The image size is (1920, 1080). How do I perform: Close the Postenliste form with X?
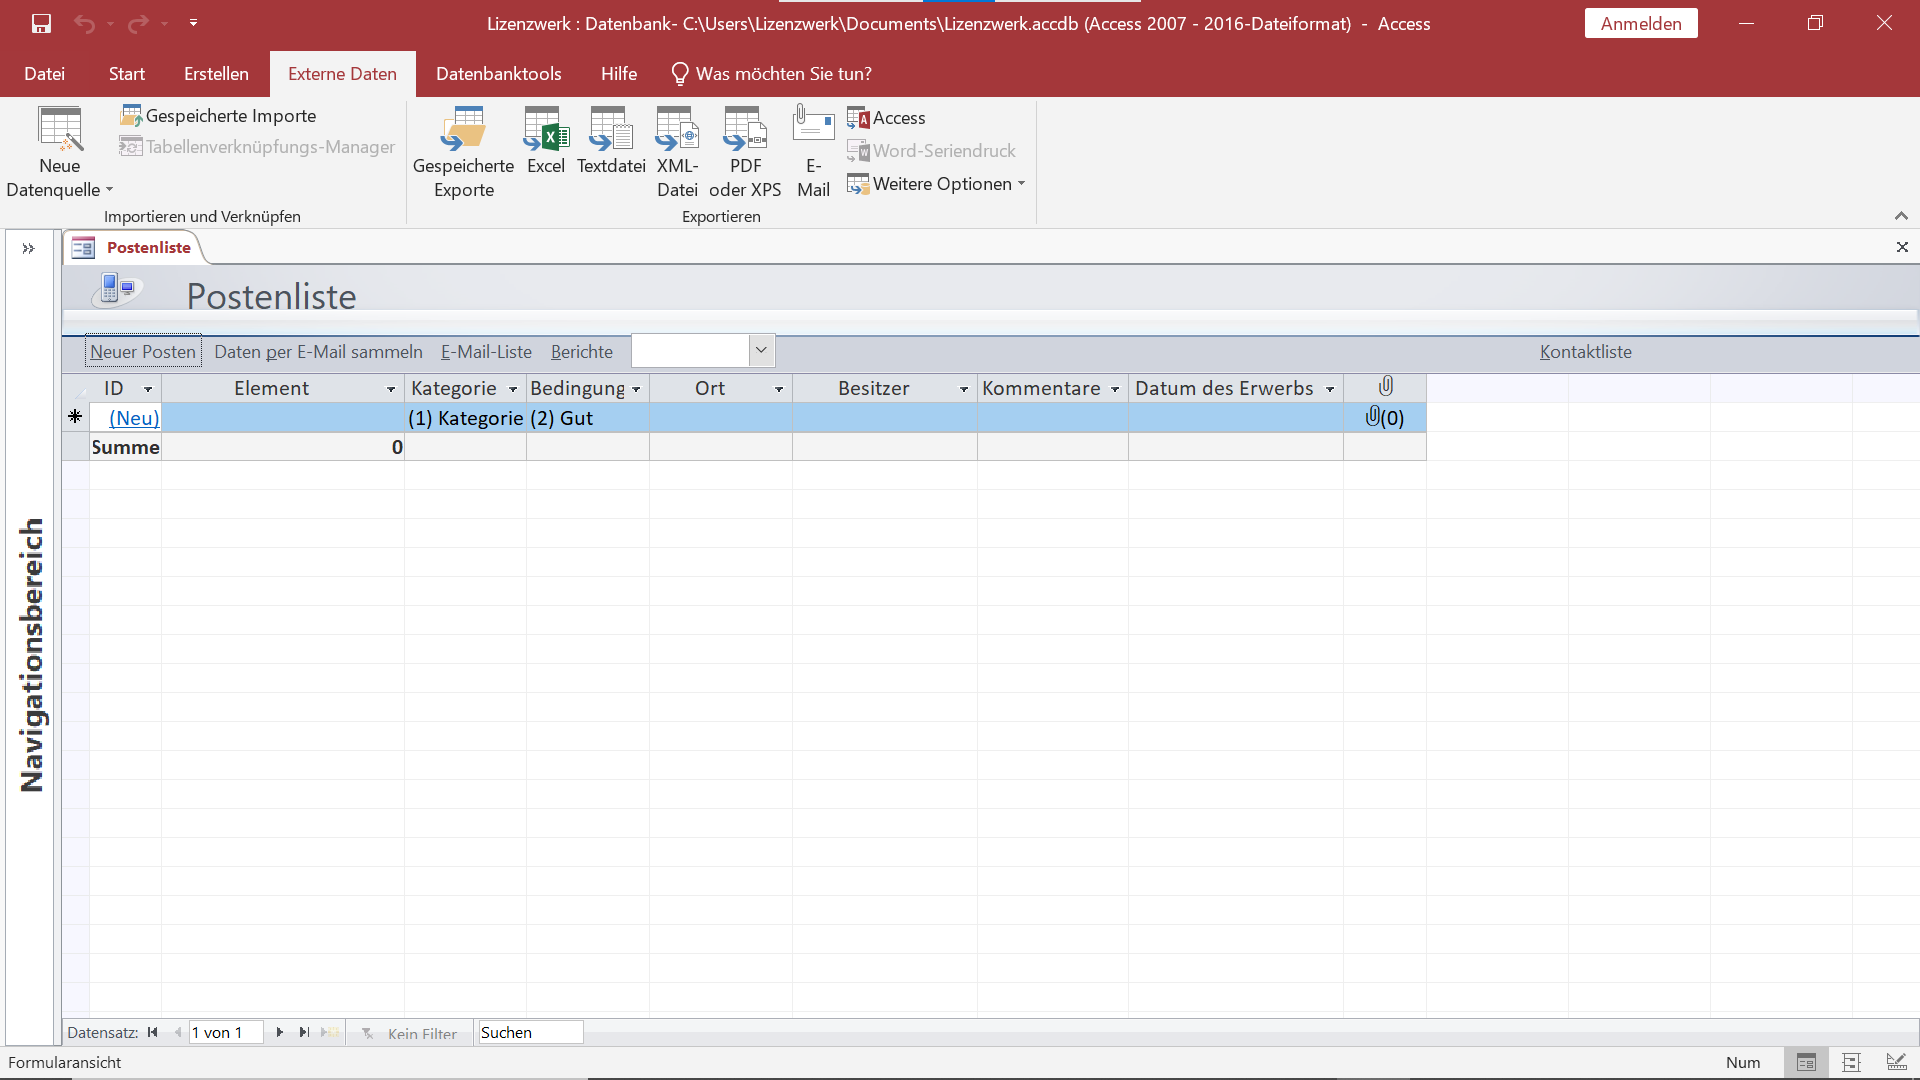[1902, 247]
